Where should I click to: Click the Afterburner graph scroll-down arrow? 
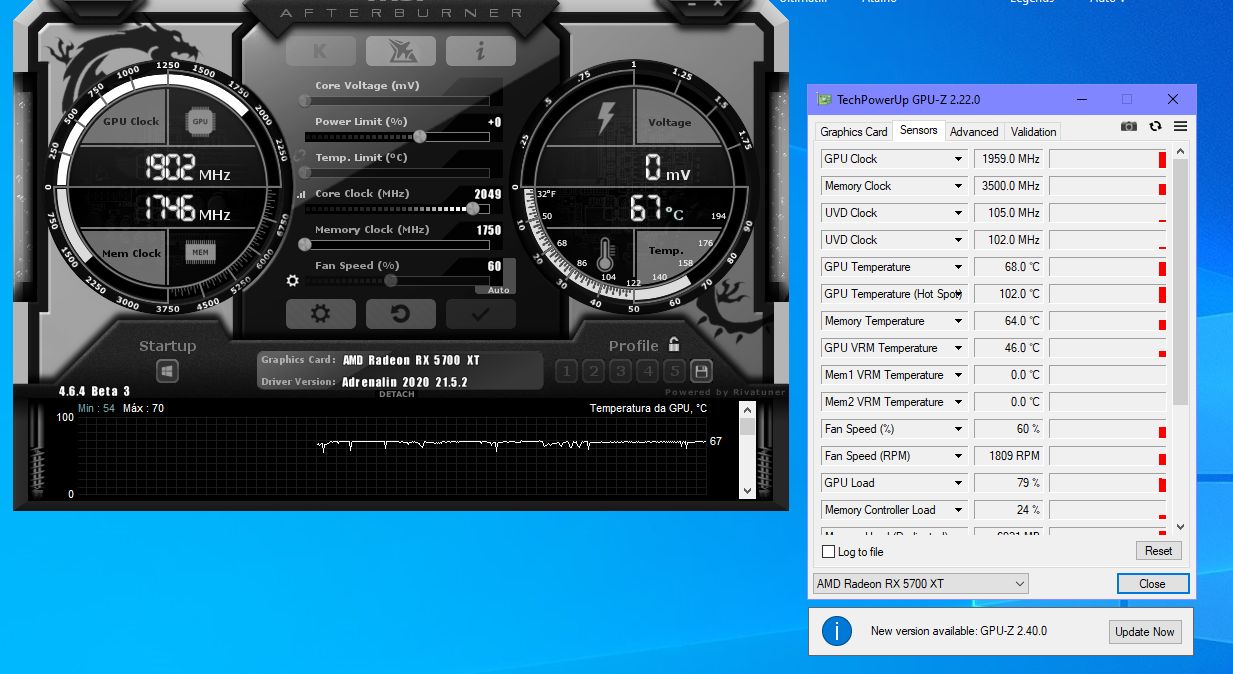pyautogui.click(x=747, y=491)
